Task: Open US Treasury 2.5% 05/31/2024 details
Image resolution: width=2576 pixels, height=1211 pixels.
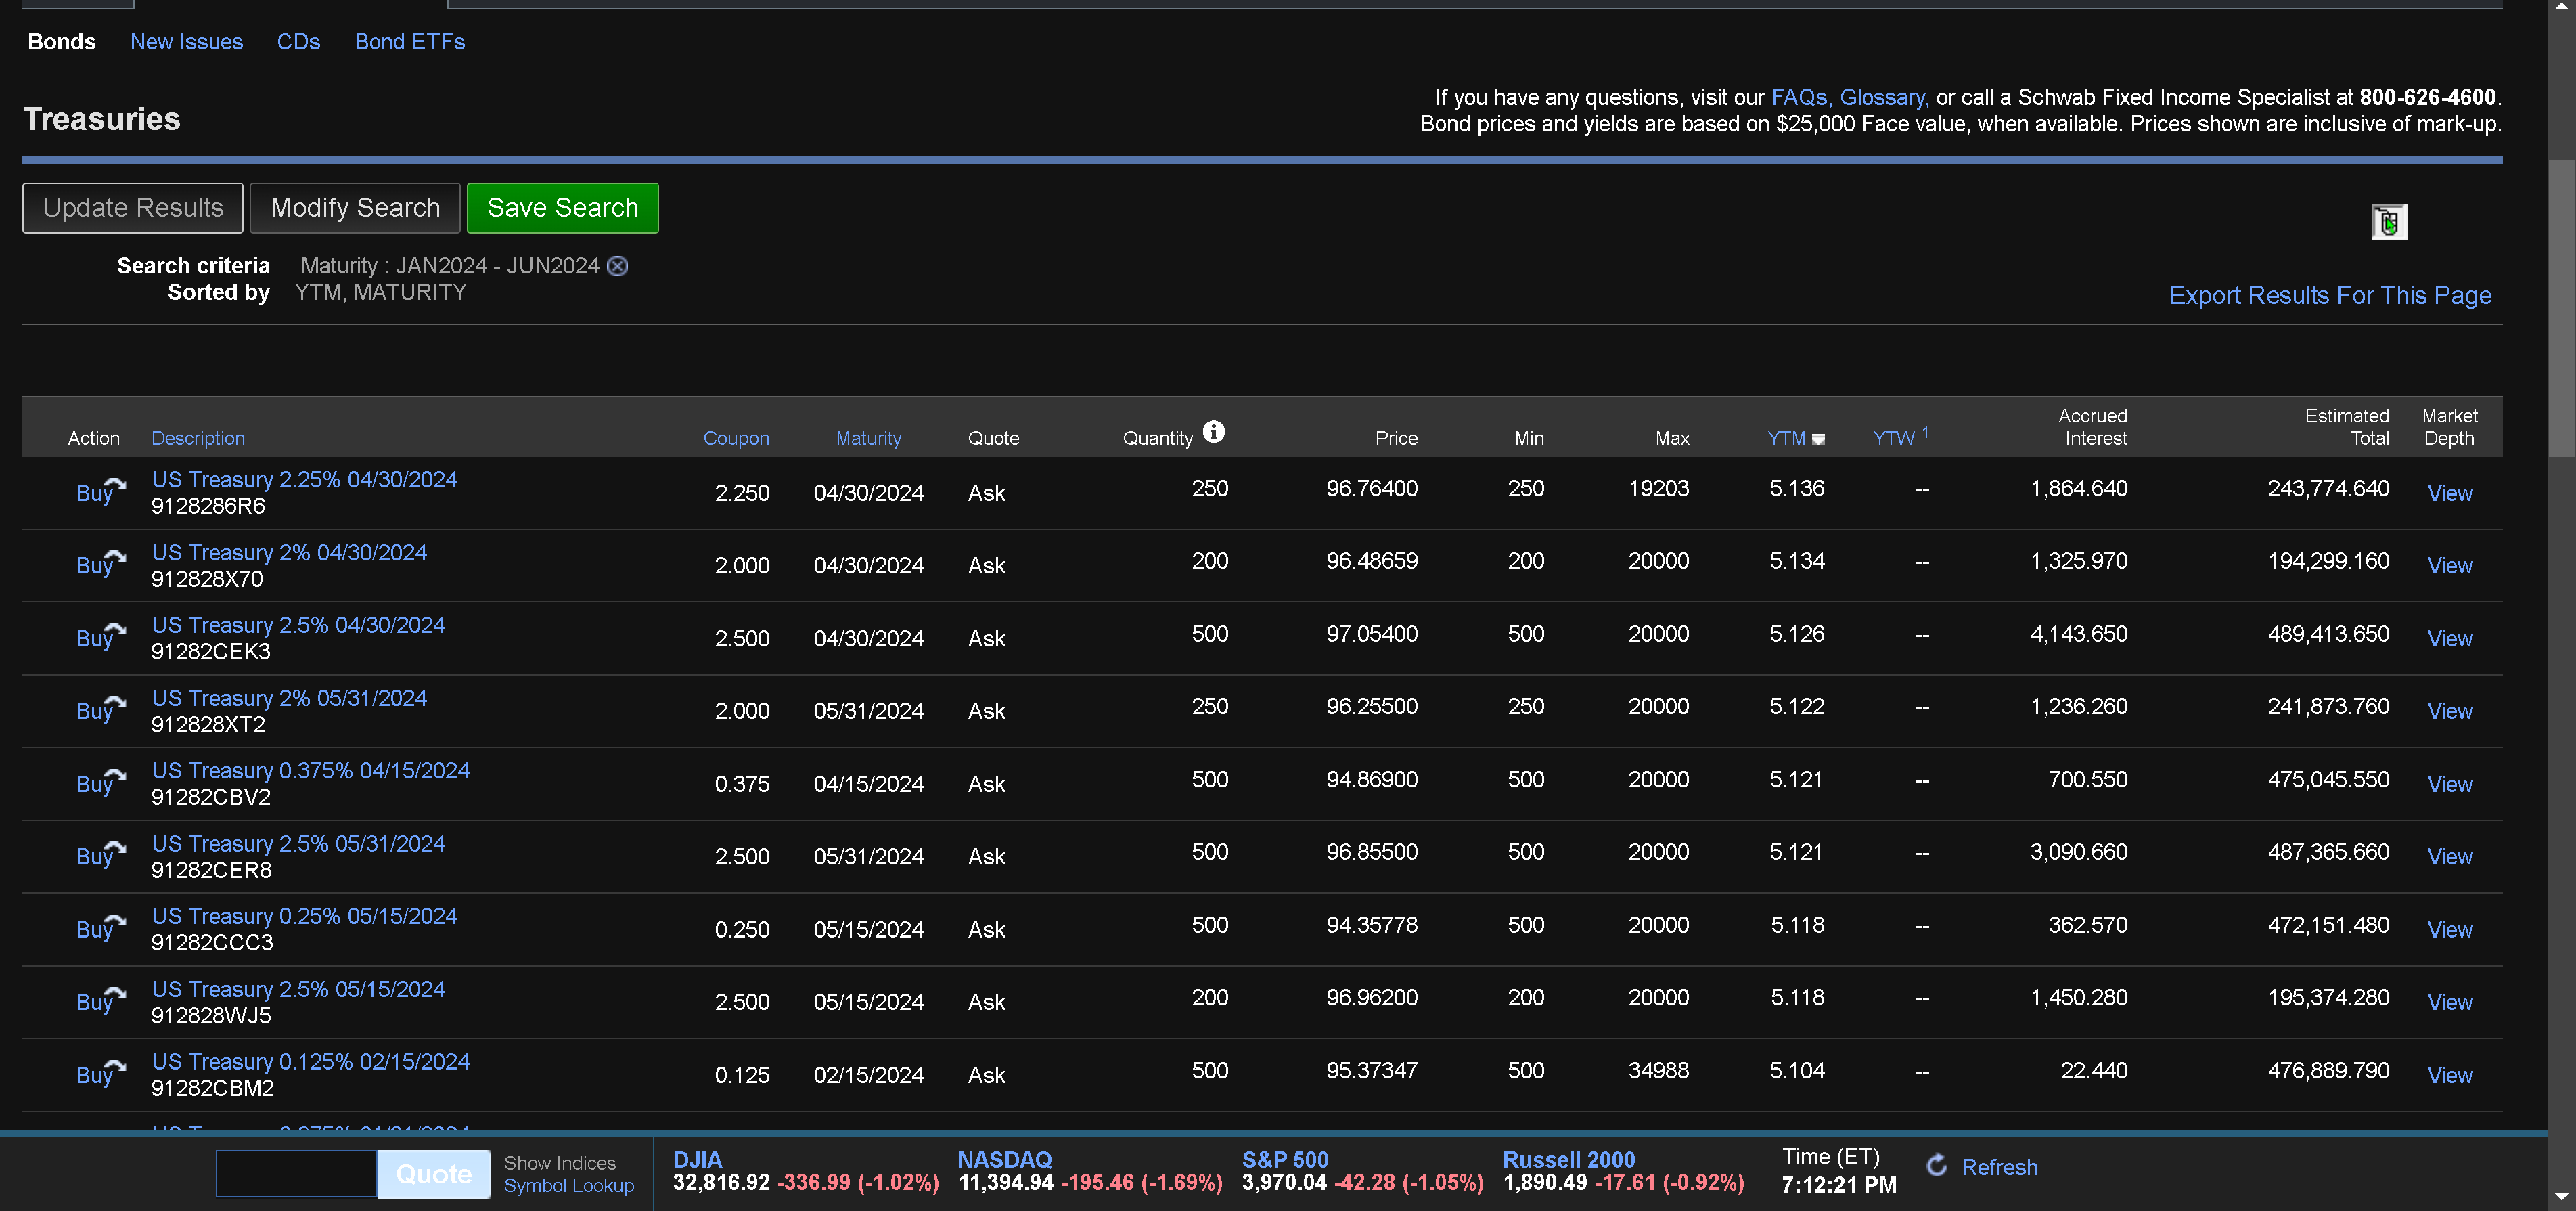Action: tap(298, 844)
